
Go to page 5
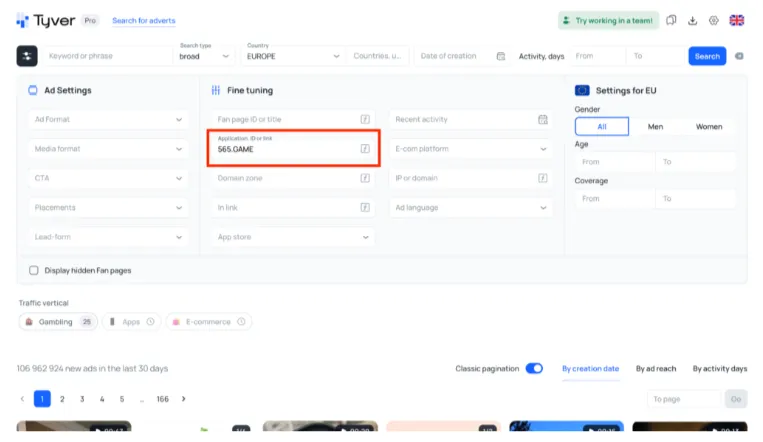(122, 399)
